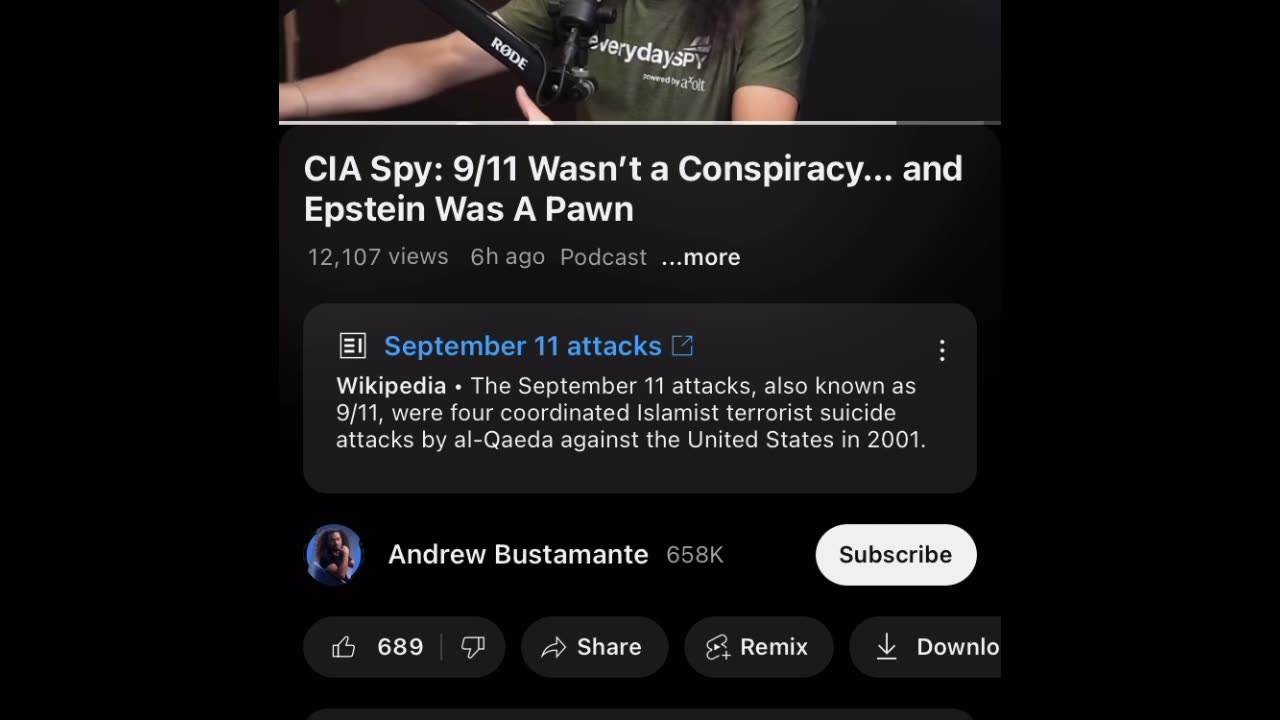This screenshot has width=1280, height=720.
Task: Click the 689 likes count
Action: pyautogui.click(x=400, y=648)
